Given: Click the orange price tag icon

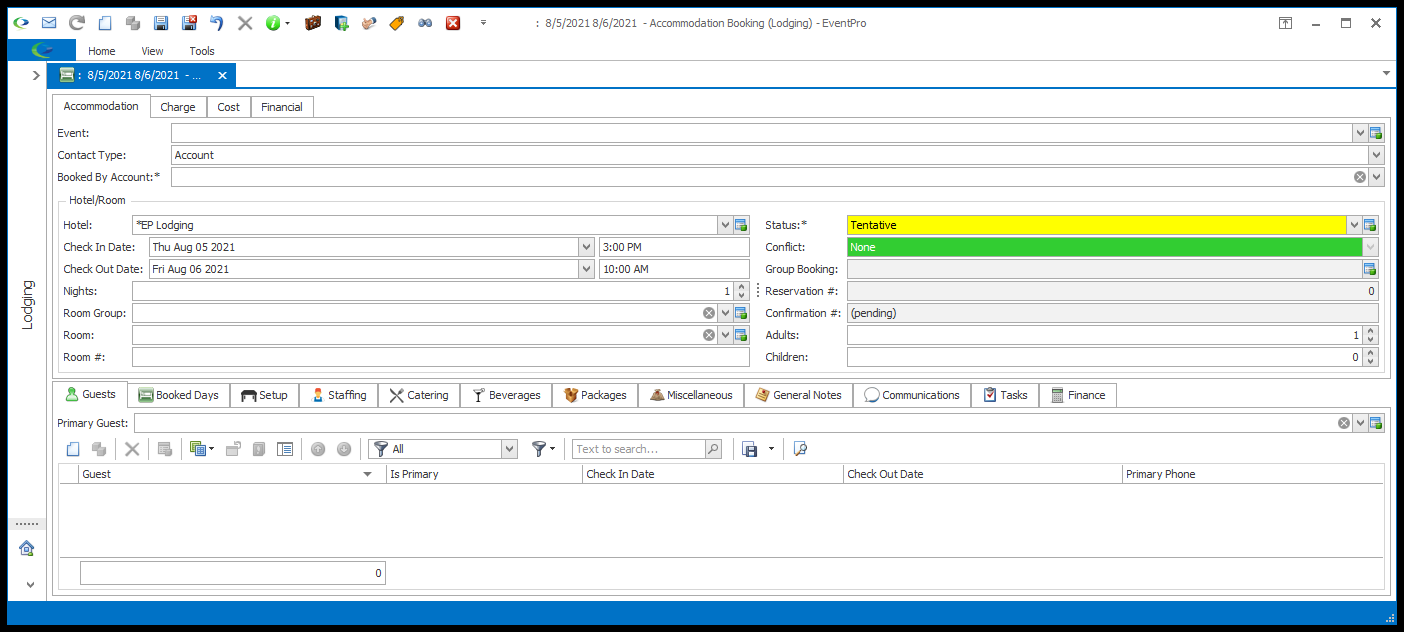Looking at the screenshot, I should pyautogui.click(x=397, y=23).
